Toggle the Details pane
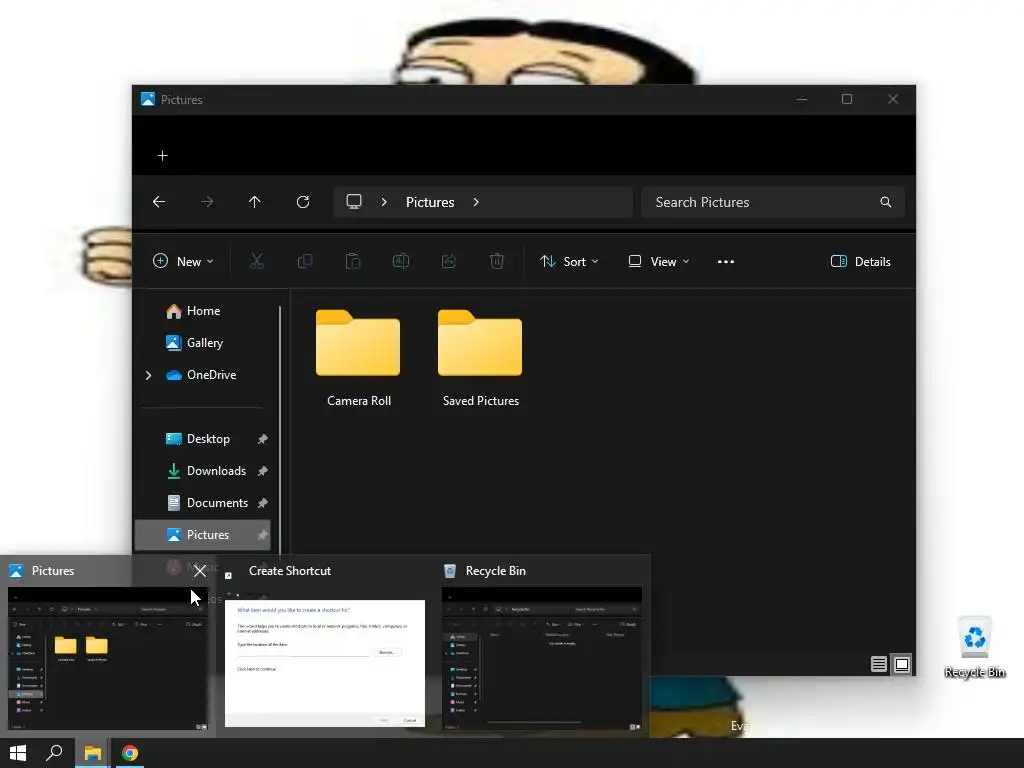The width and height of the screenshot is (1024, 768). pos(860,261)
